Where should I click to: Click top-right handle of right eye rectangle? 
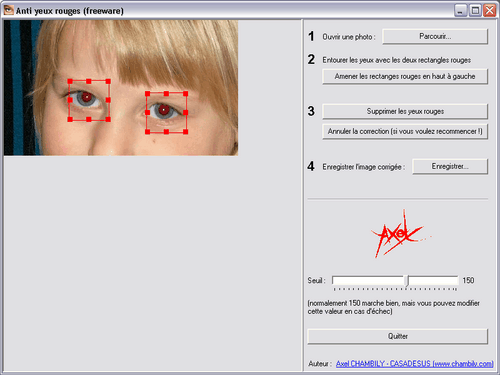click(185, 94)
